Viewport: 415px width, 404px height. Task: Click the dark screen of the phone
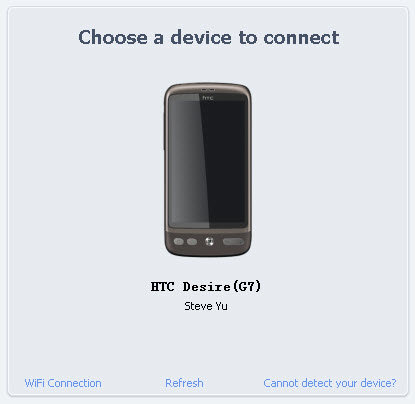coord(208,160)
